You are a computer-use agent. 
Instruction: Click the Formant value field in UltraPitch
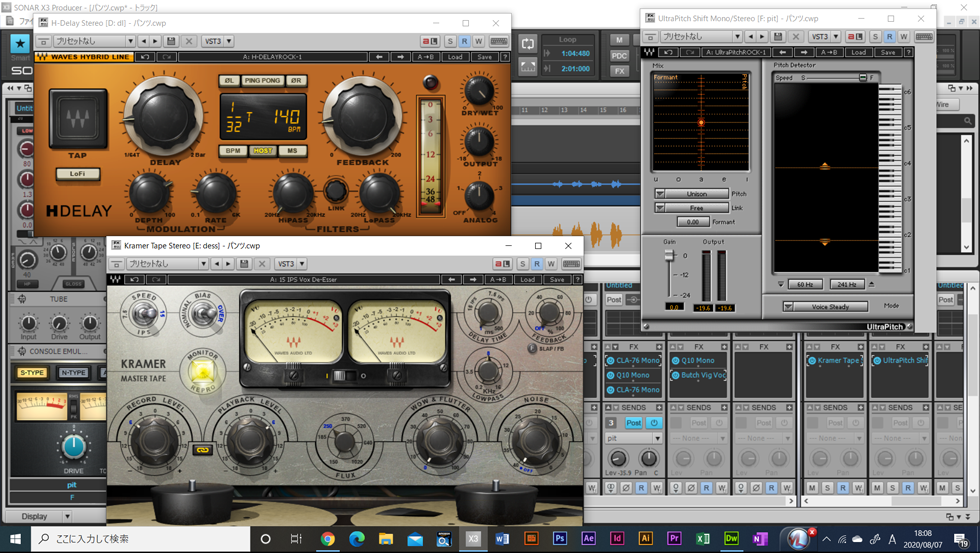pyautogui.click(x=692, y=222)
